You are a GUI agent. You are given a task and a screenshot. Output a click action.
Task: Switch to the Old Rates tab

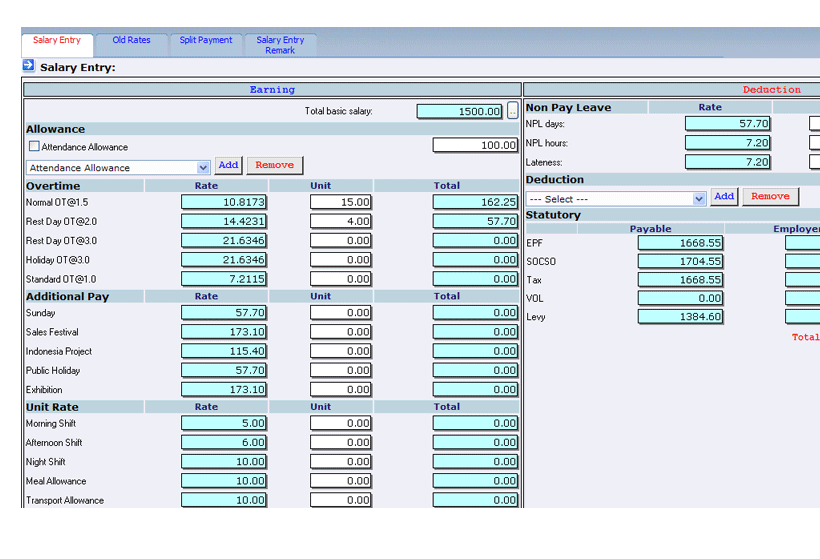point(131,41)
